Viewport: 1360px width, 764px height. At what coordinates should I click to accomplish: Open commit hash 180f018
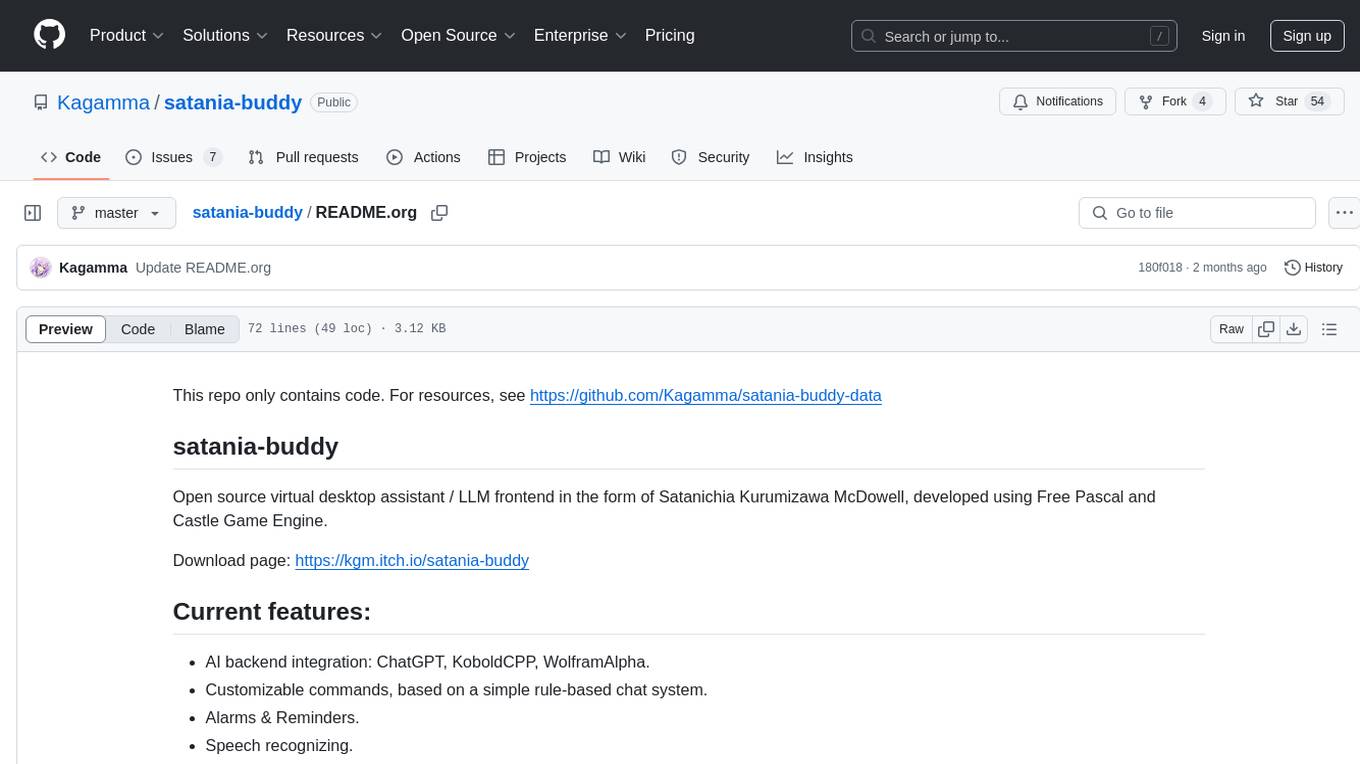pyautogui.click(x=1160, y=268)
